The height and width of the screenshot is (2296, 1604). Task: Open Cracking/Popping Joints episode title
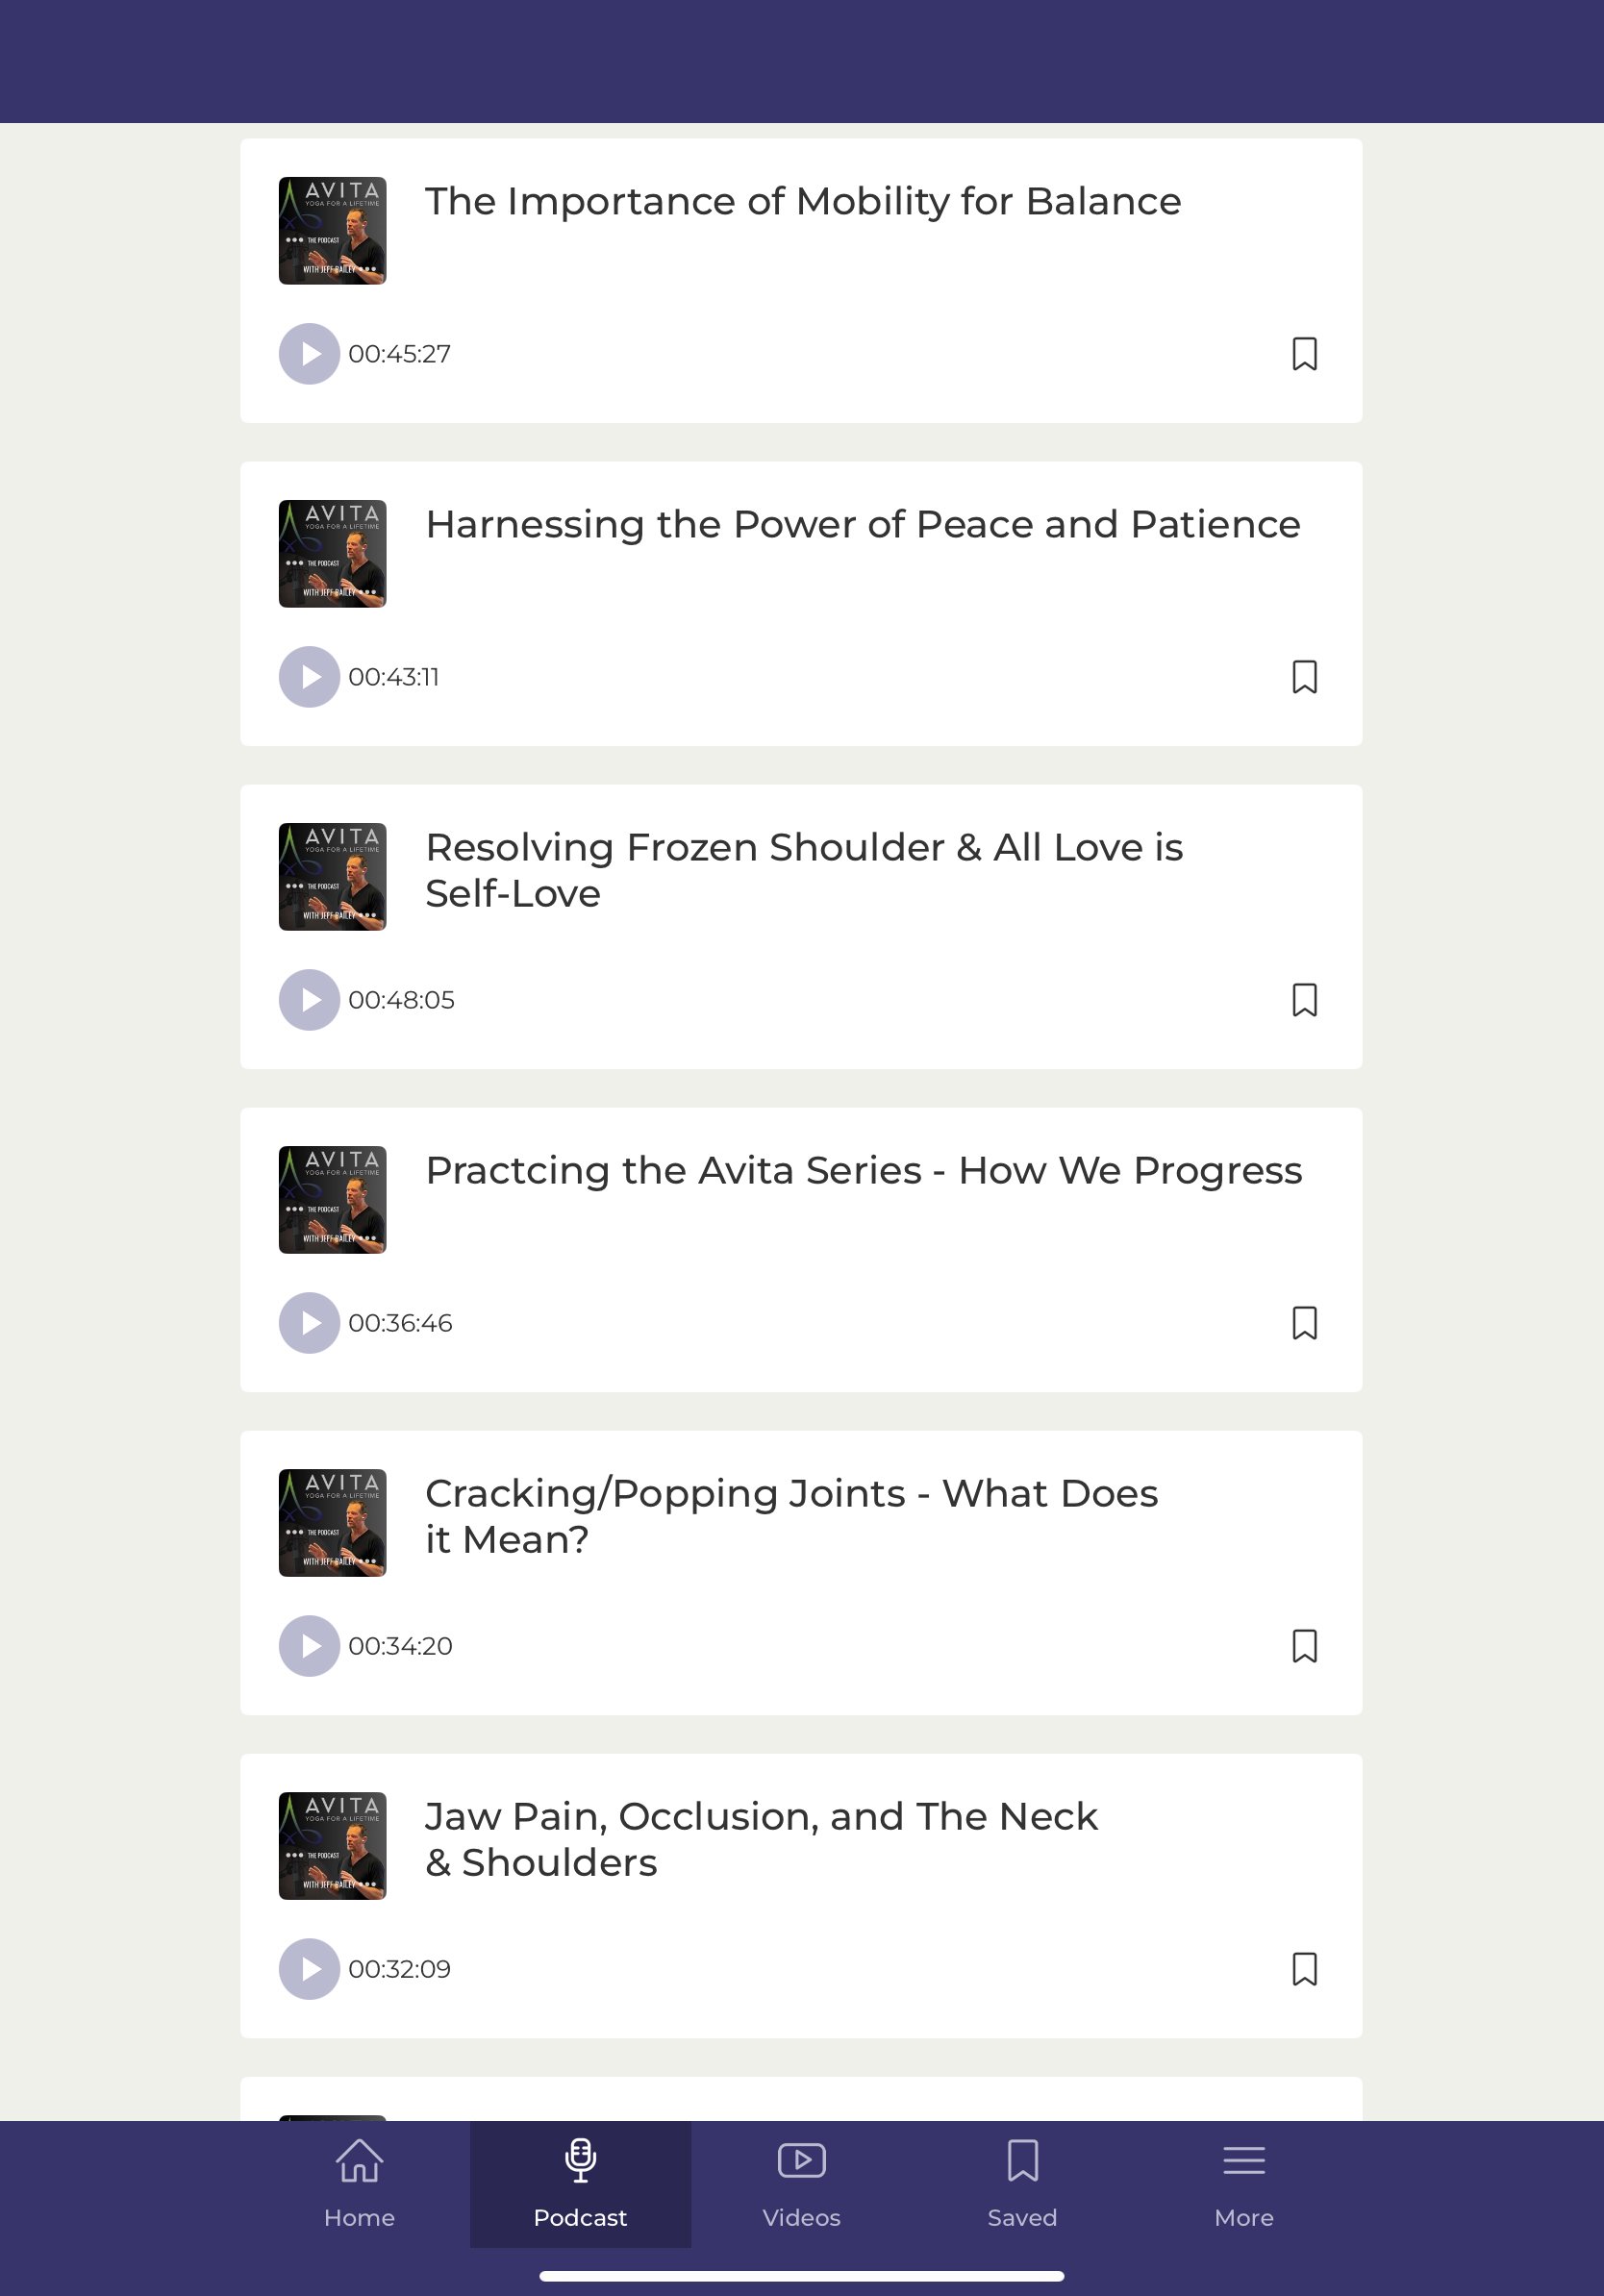791,1516
